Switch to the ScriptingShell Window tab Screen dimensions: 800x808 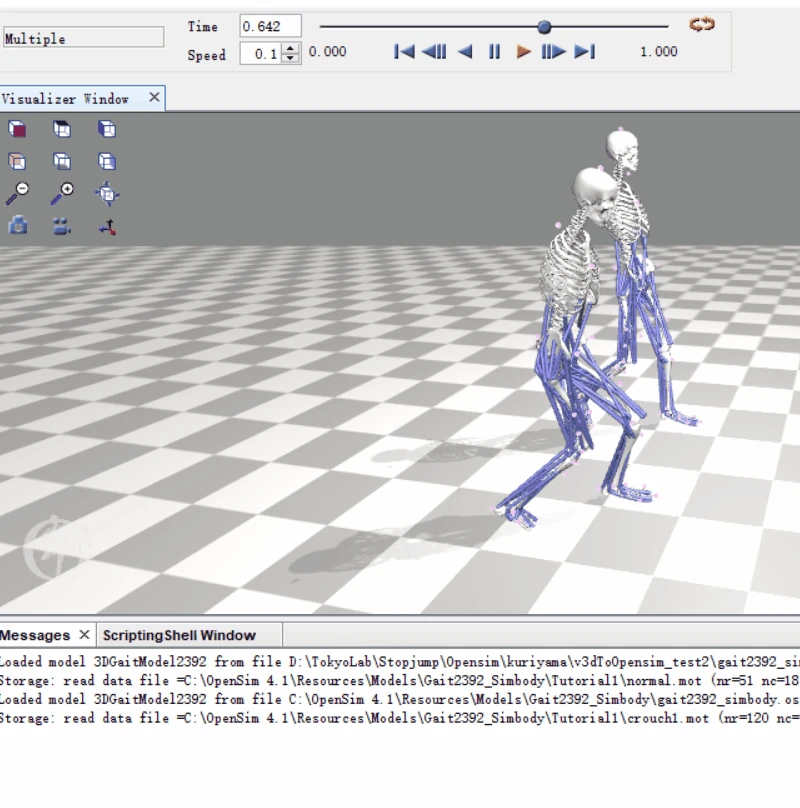tap(179, 635)
